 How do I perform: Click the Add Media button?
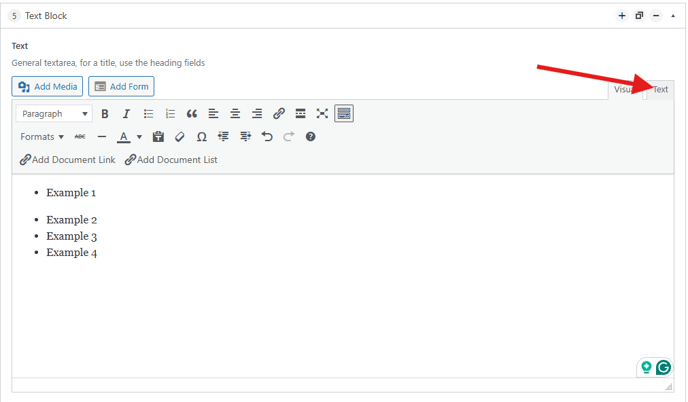click(x=47, y=86)
